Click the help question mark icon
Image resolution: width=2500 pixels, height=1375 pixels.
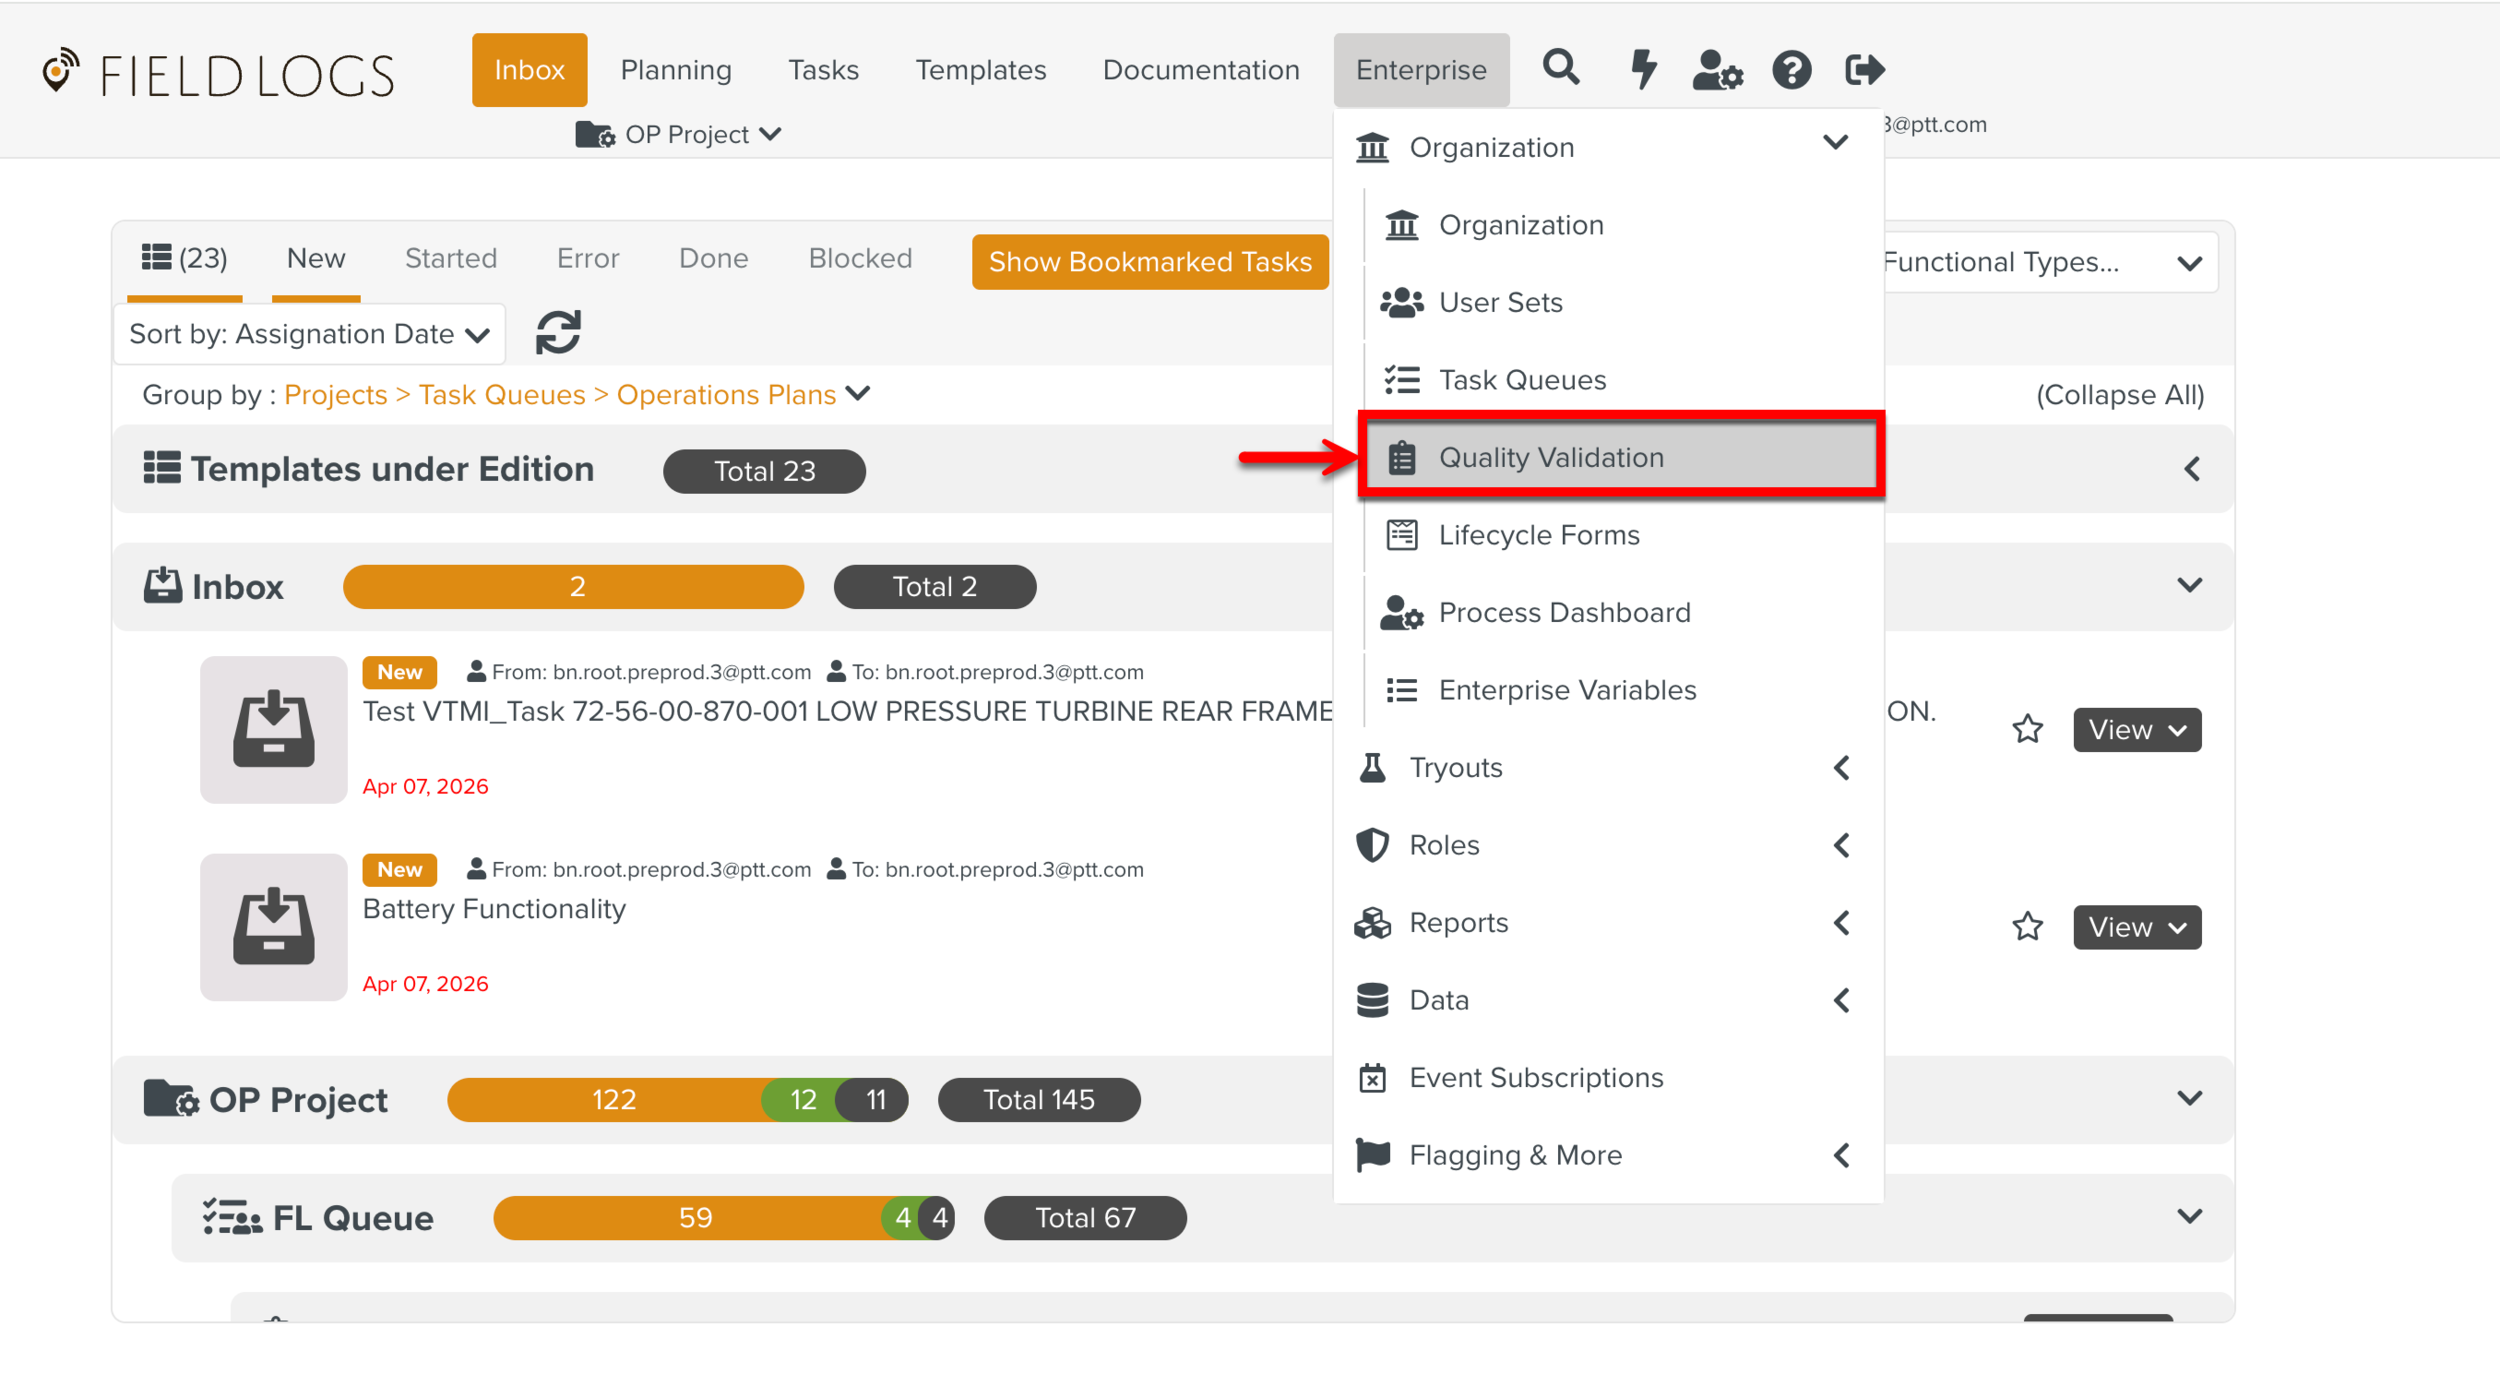click(1791, 70)
